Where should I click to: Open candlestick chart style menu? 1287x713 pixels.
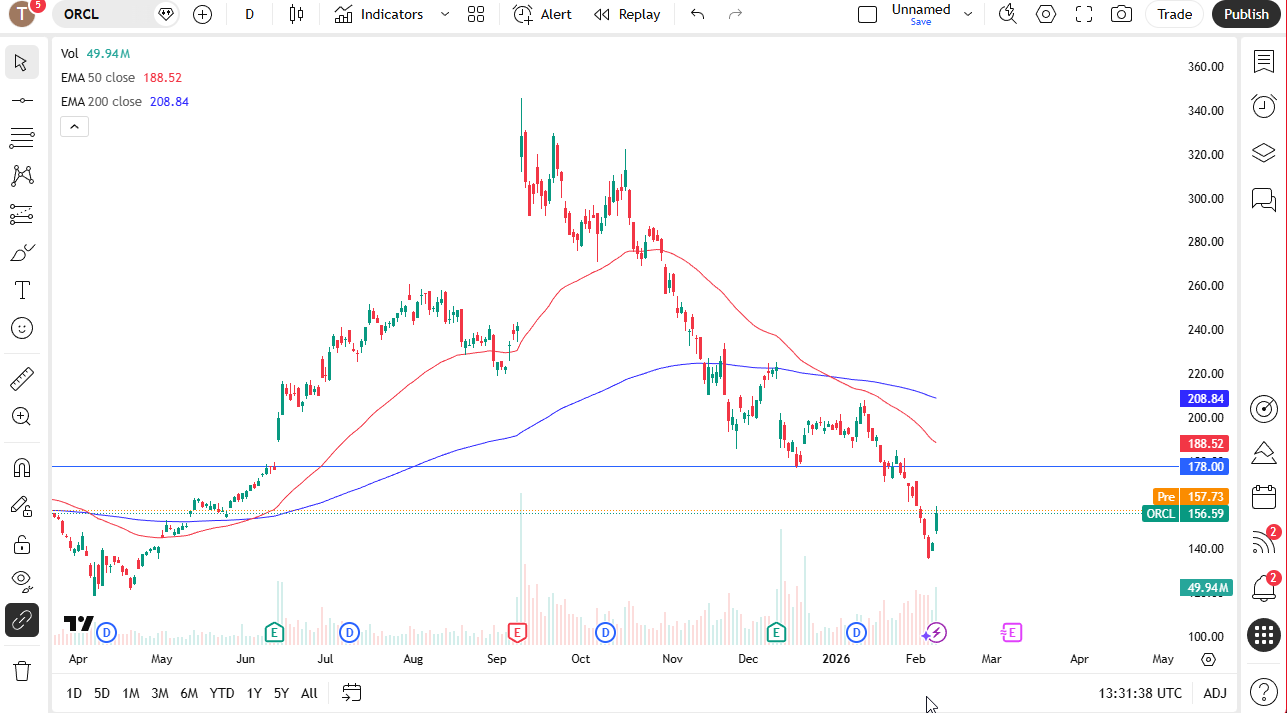pos(296,14)
